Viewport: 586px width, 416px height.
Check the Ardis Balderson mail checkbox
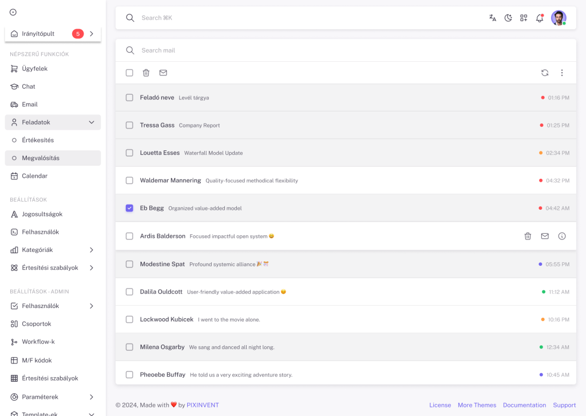(x=129, y=236)
